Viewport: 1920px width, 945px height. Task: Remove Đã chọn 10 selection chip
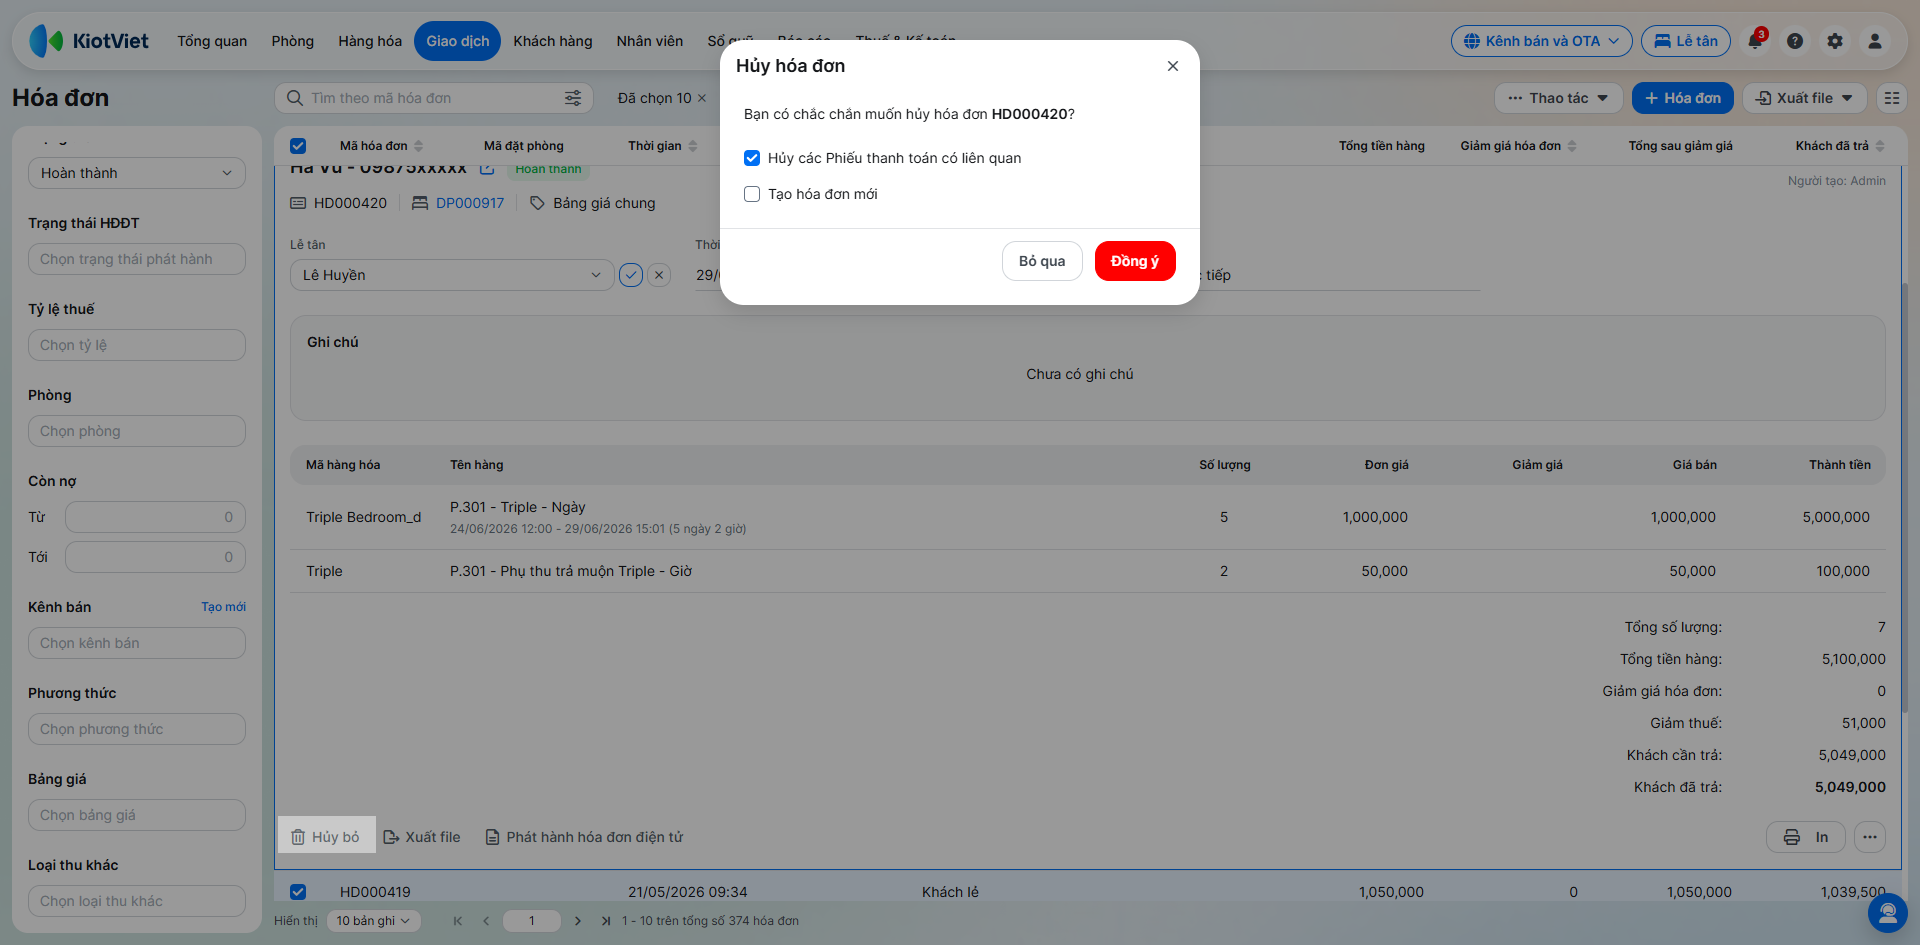coord(702,98)
